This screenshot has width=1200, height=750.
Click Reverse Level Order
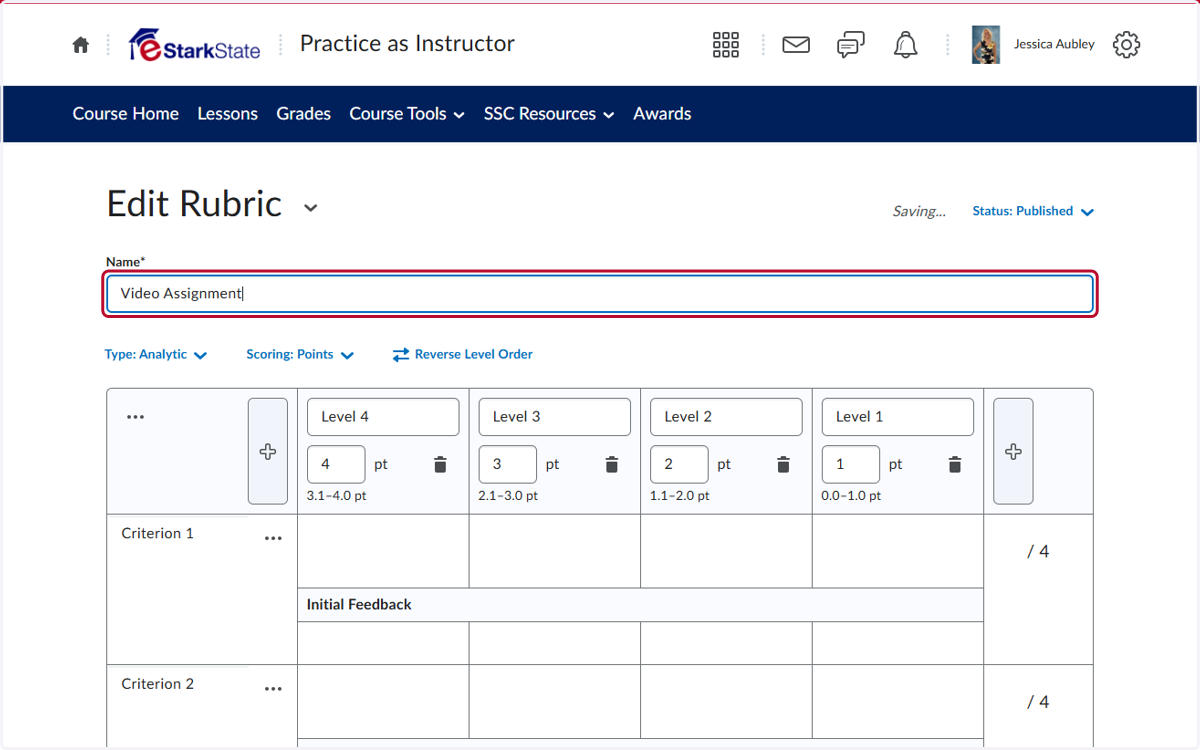[x=462, y=354]
